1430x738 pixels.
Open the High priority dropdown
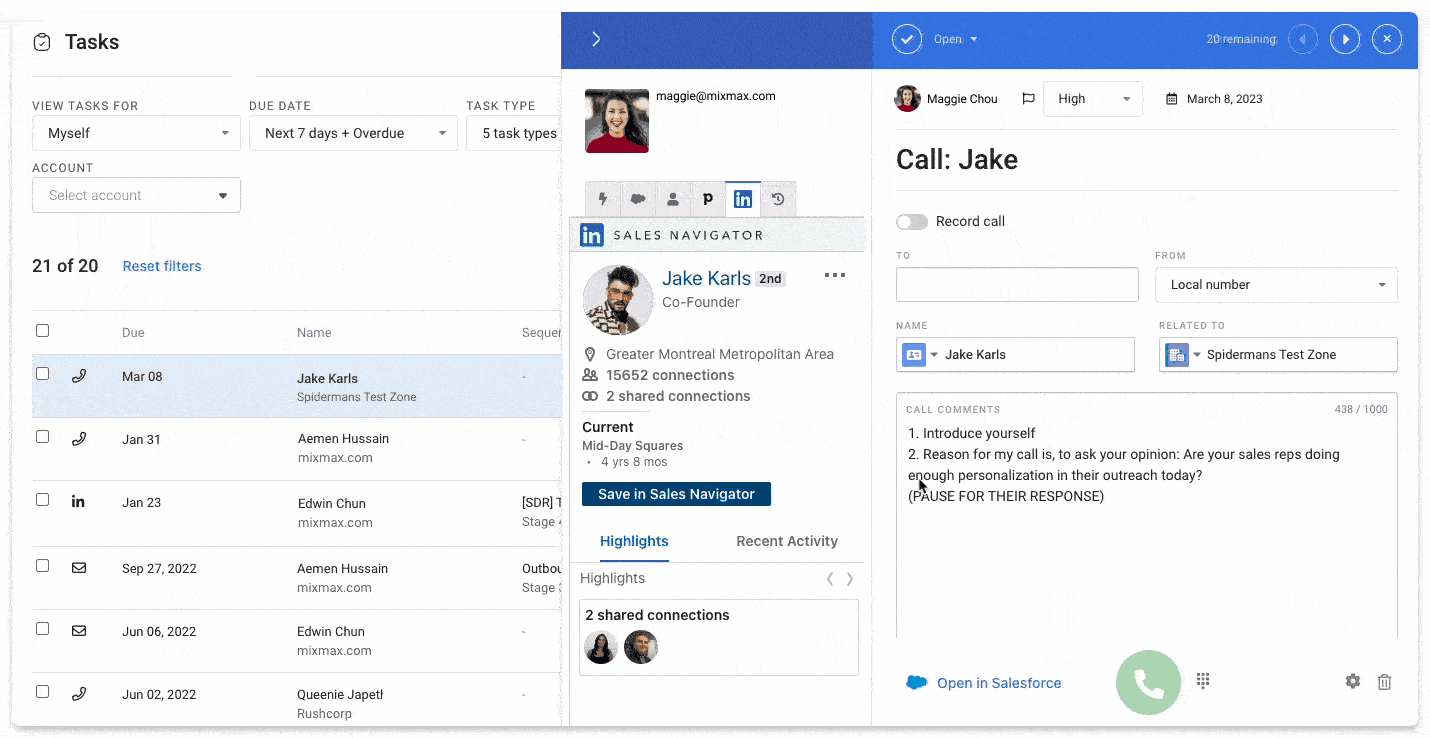point(1092,98)
